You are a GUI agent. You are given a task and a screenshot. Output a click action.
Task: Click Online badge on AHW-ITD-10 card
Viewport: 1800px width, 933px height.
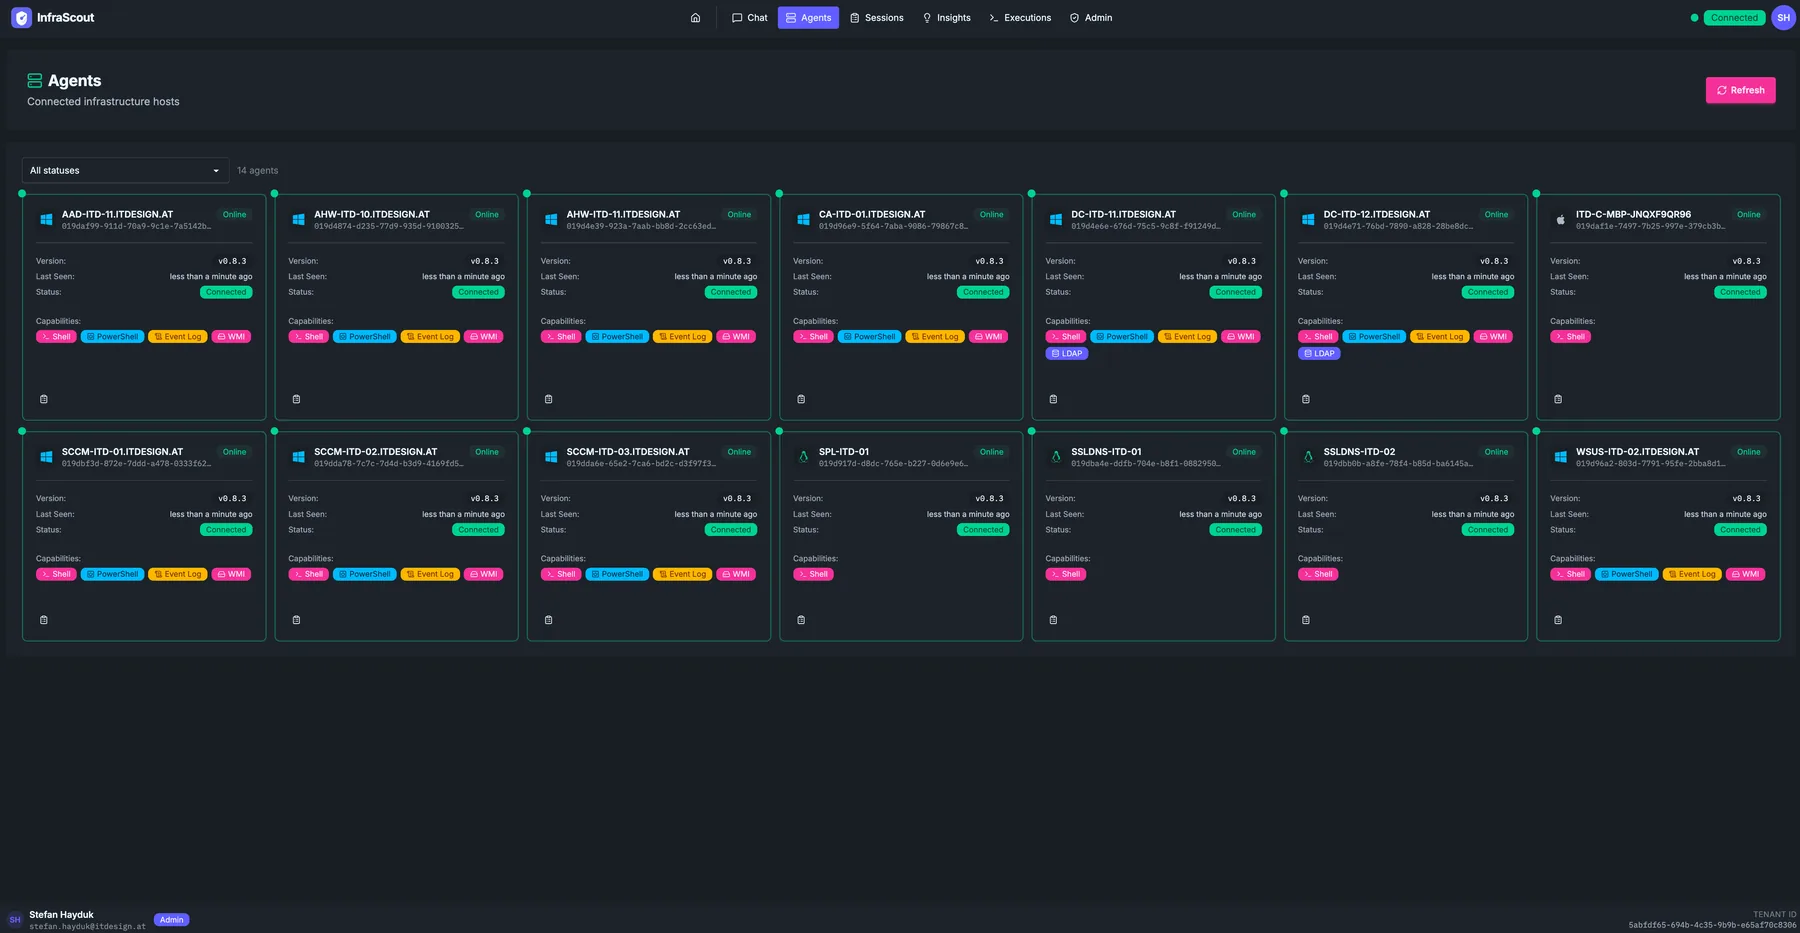(487, 215)
